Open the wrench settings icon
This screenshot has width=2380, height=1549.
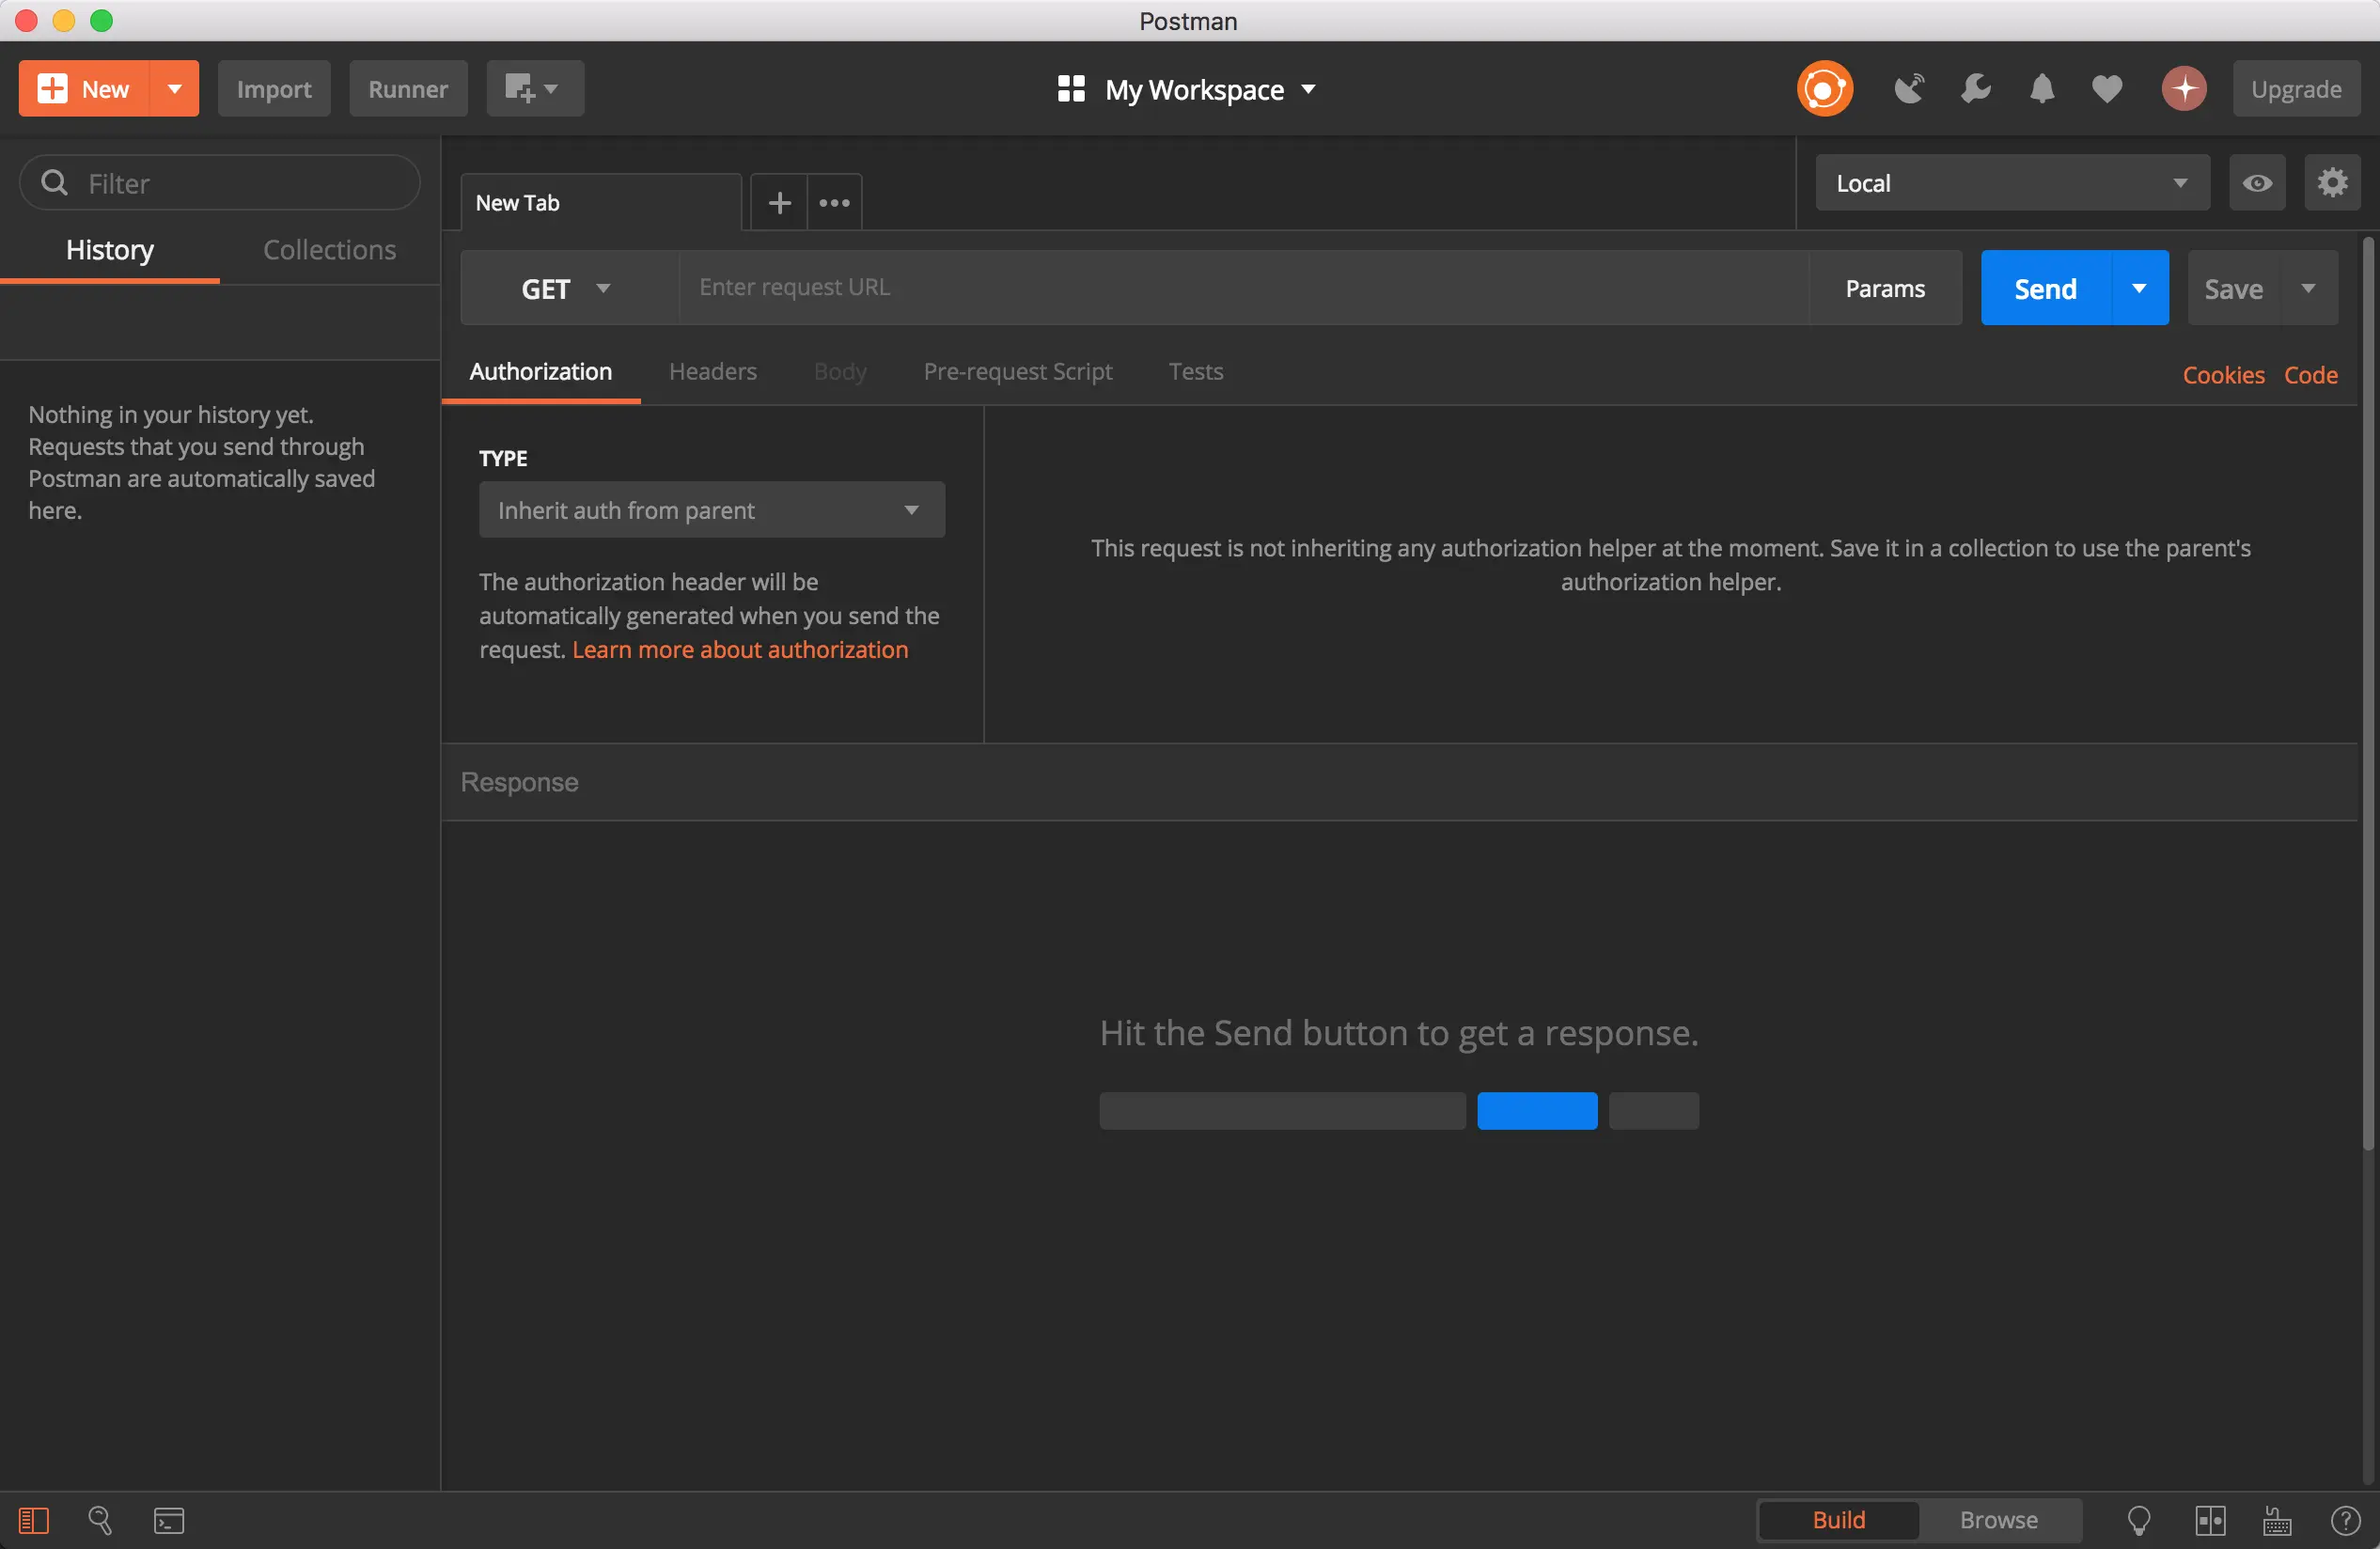point(1975,89)
